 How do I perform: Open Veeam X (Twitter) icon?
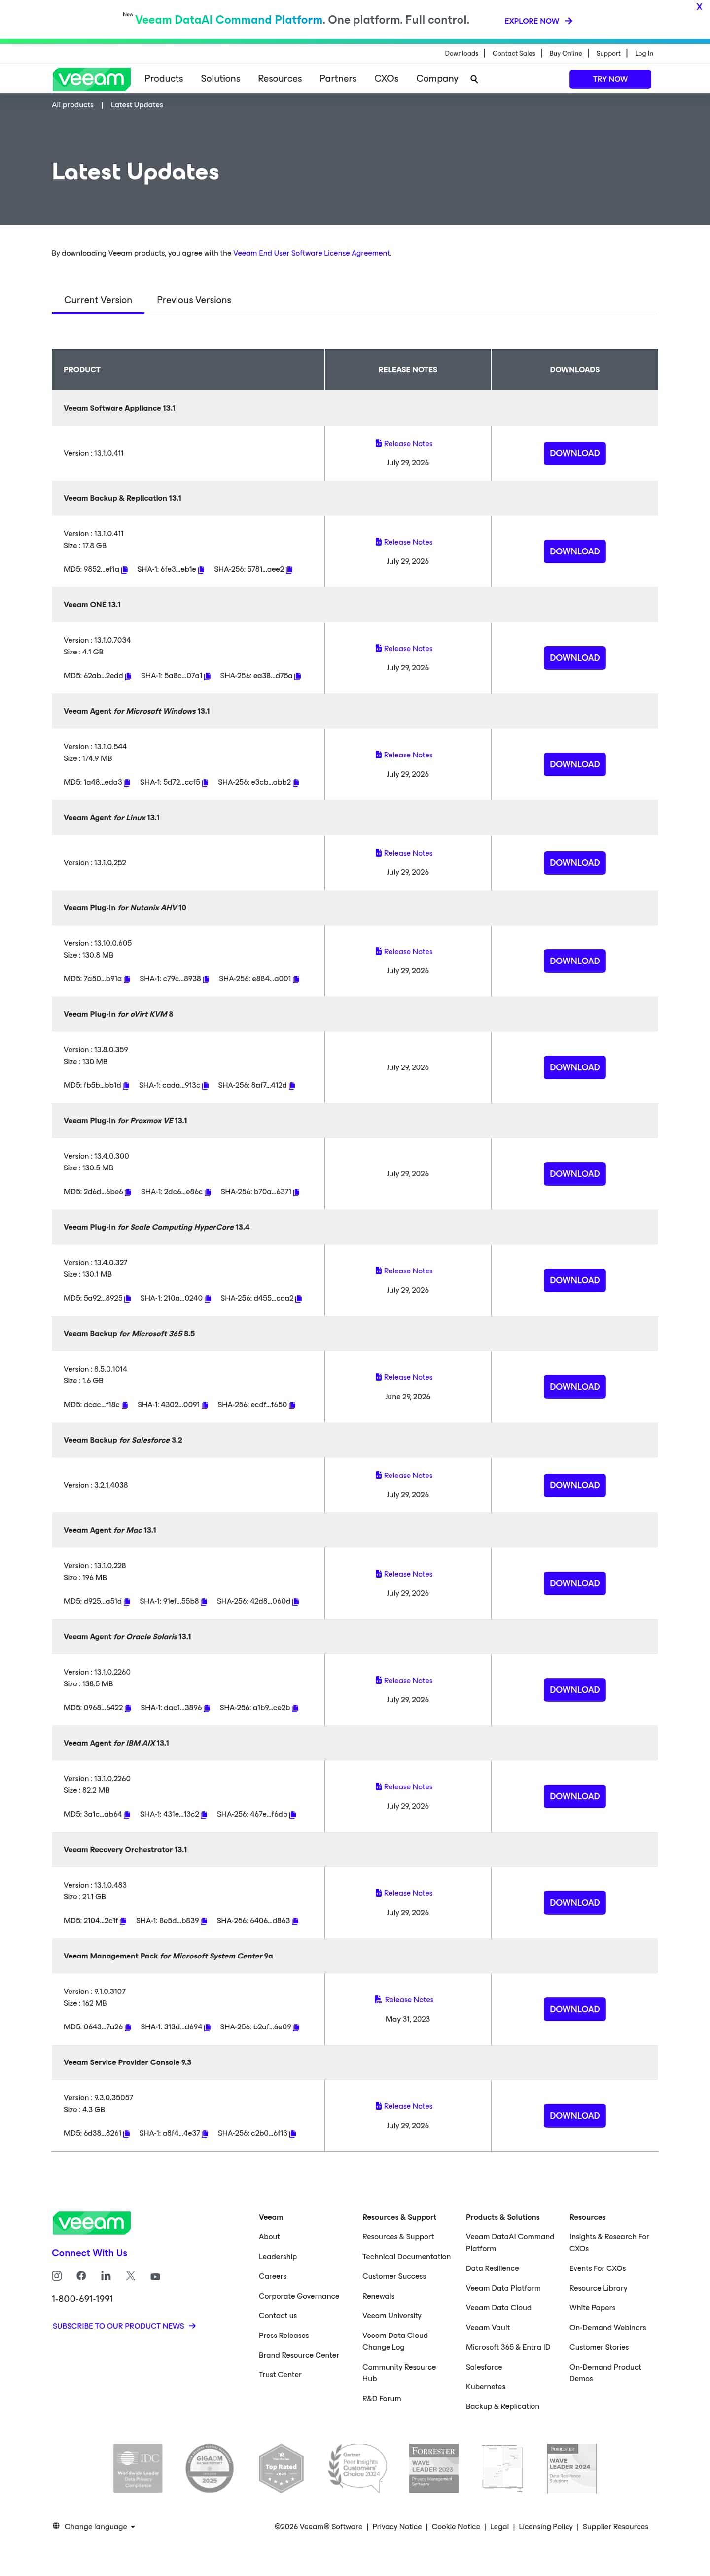pyautogui.click(x=131, y=2276)
